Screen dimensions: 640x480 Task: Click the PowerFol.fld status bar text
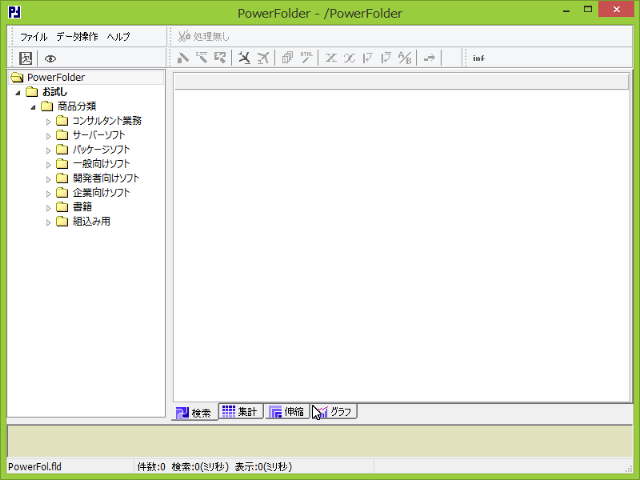[35, 467]
